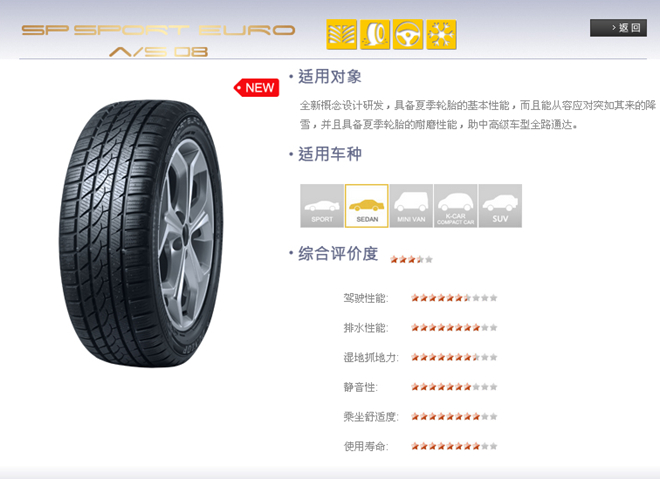The height and width of the screenshot is (479, 660).
Task: Select the SPORT vehicle type icon
Action: [322, 206]
